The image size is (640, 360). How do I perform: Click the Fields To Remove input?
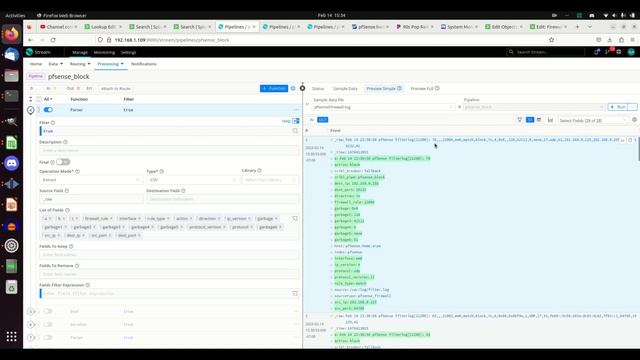point(169,274)
